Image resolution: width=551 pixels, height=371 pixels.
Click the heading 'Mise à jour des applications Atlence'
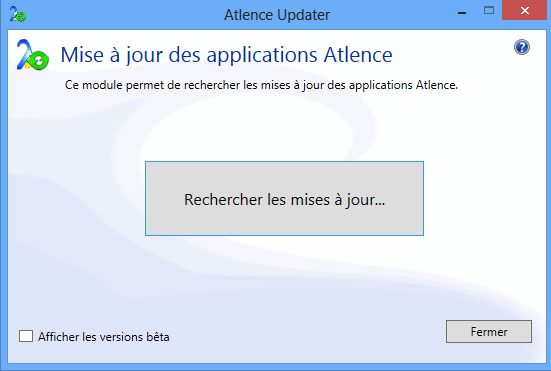(x=226, y=55)
